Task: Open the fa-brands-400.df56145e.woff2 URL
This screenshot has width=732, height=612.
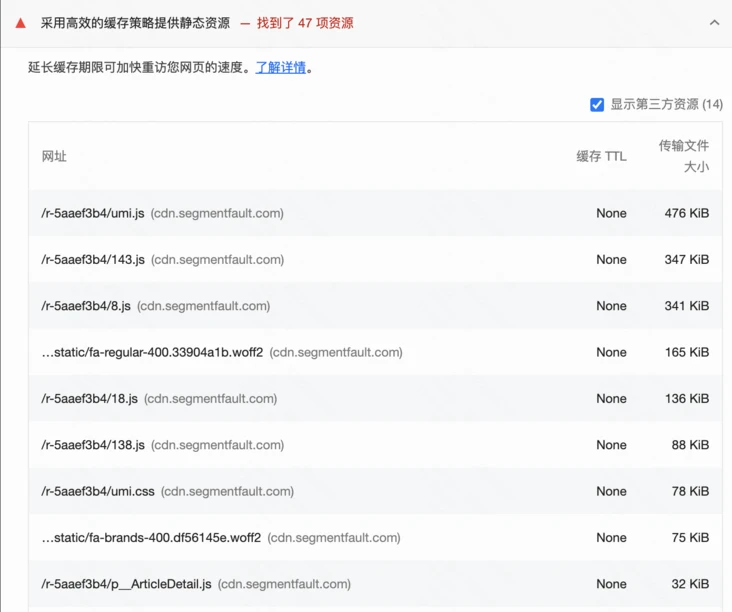Action: click(x=151, y=537)
